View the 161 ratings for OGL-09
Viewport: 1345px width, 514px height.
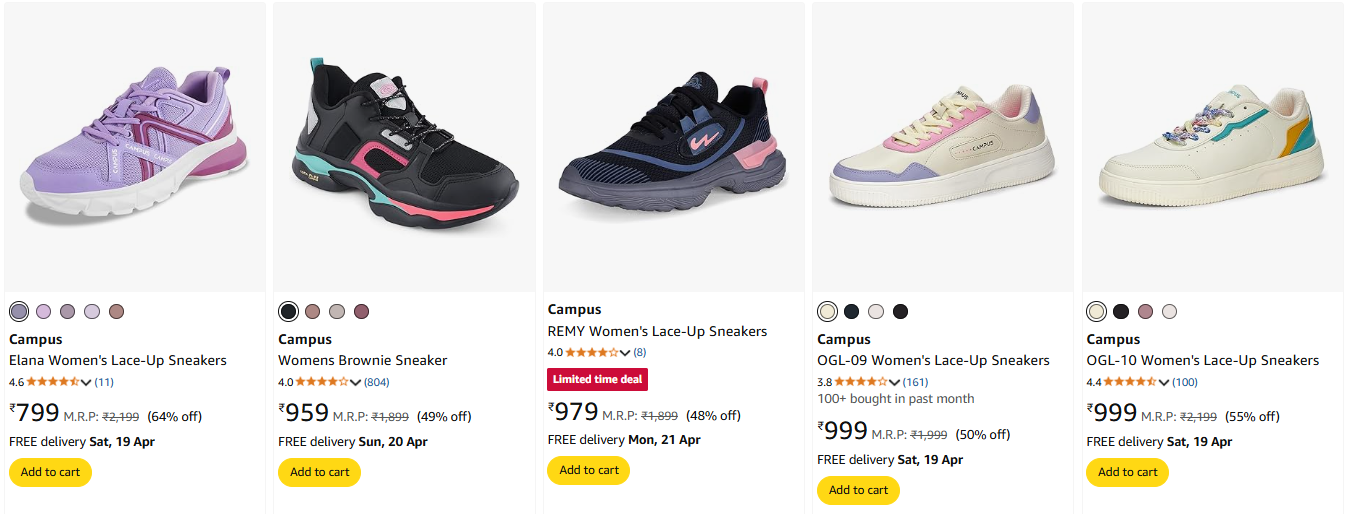point(915,382)
